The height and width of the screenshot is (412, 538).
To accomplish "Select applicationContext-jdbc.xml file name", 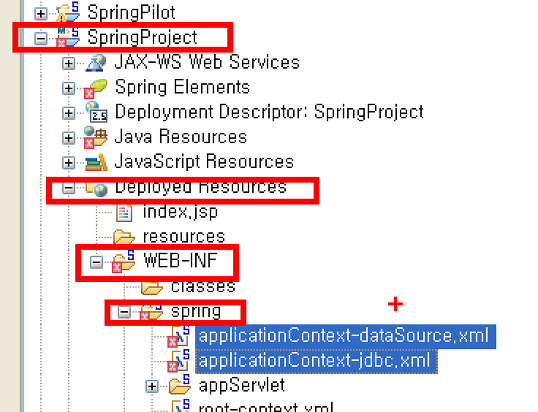I will (315, 361).
